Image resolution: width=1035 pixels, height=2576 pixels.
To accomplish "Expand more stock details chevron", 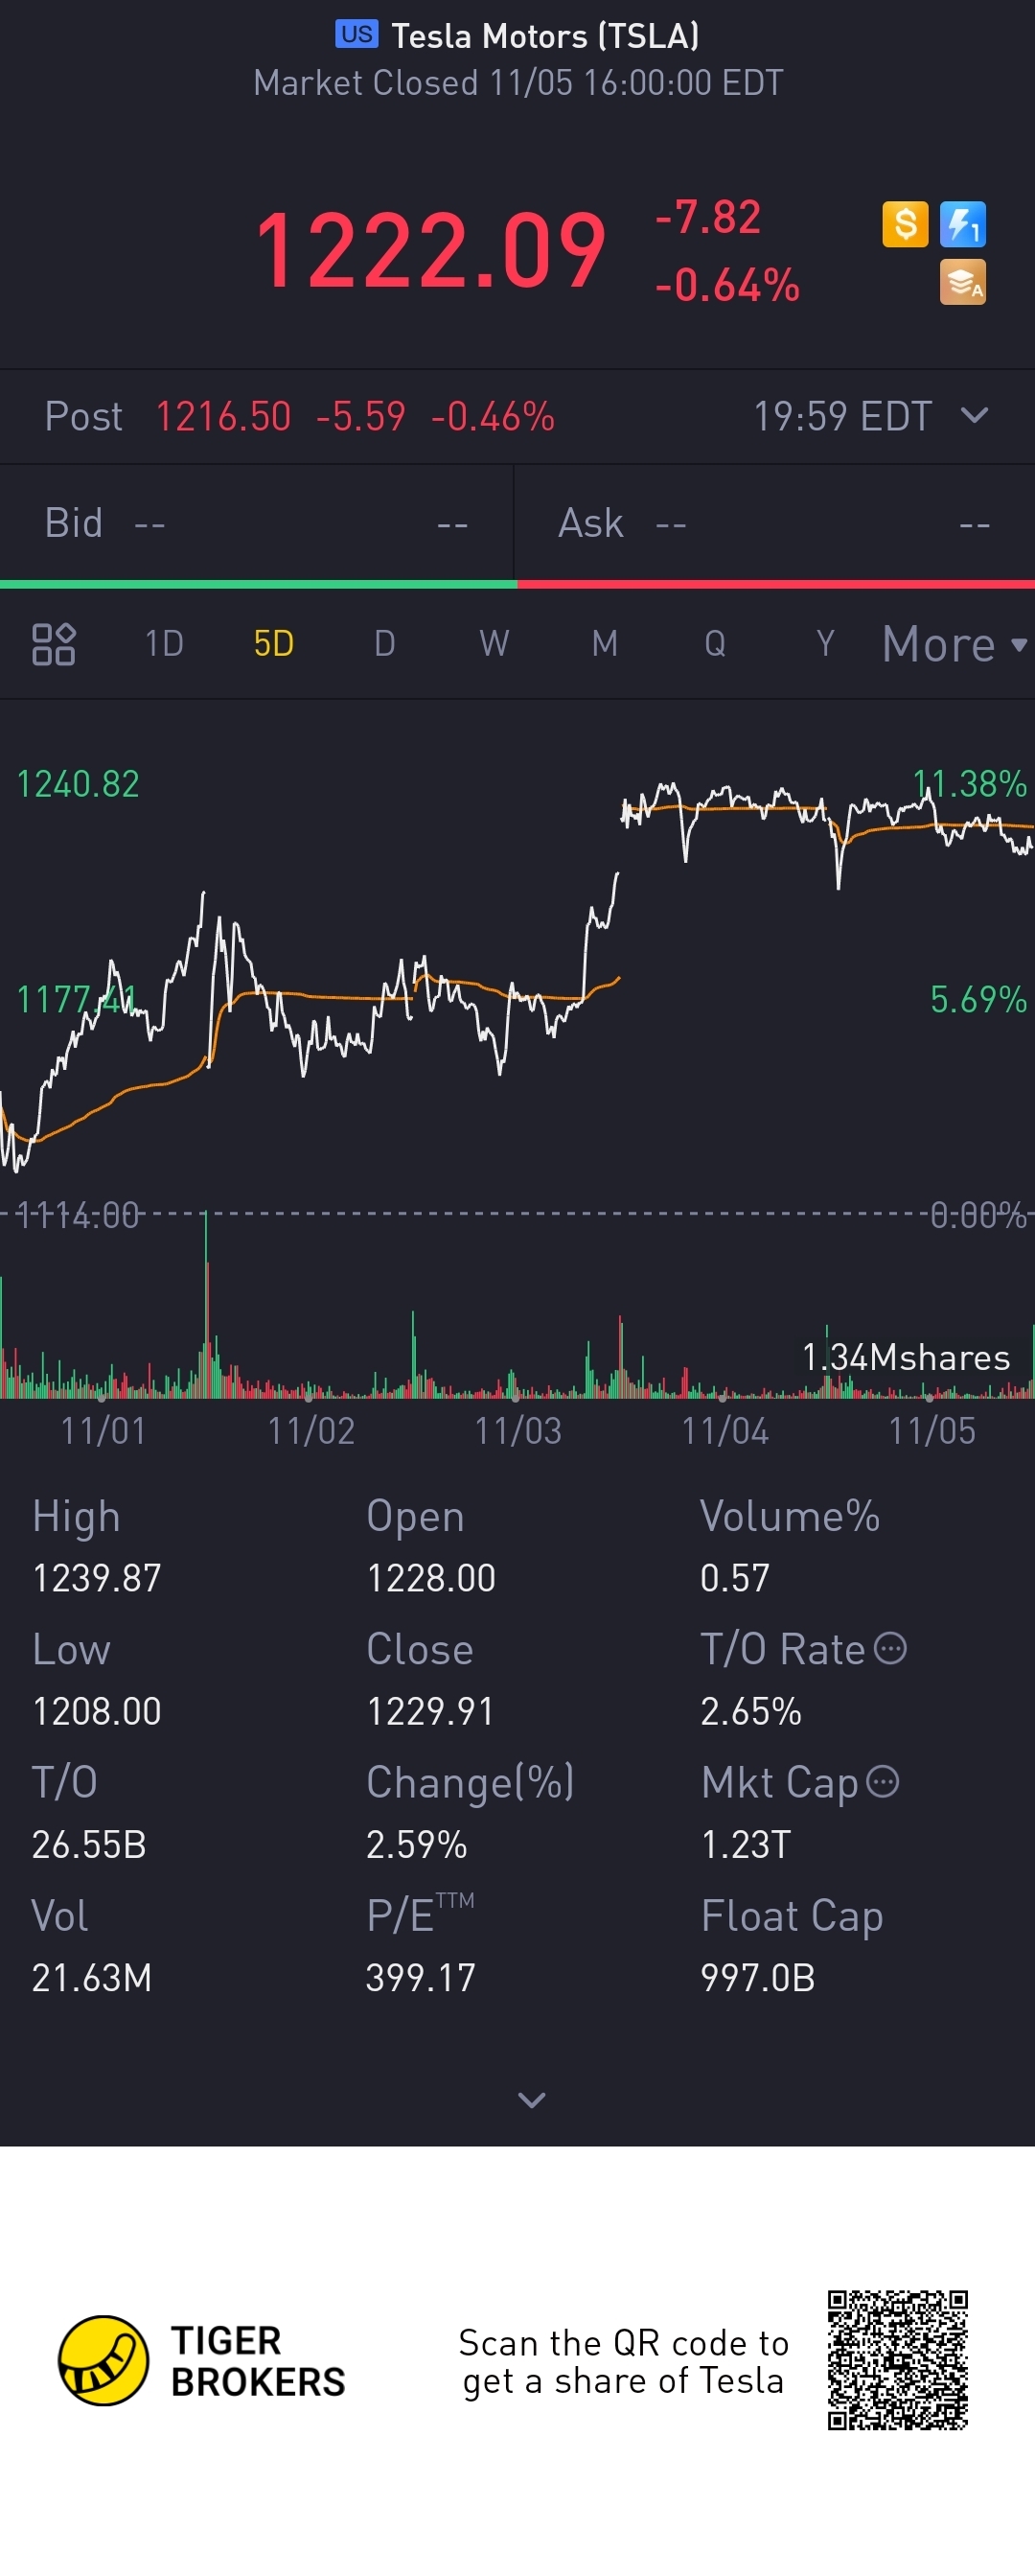I will [532, 2100].
